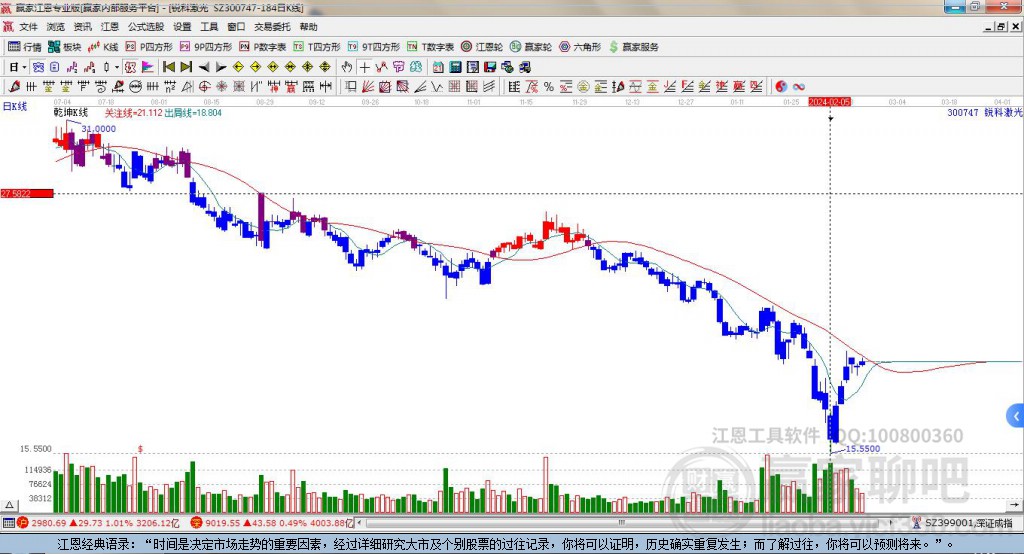Click the floppy disk save icon
Viewport: 1024px width, 554px height.
490,67
